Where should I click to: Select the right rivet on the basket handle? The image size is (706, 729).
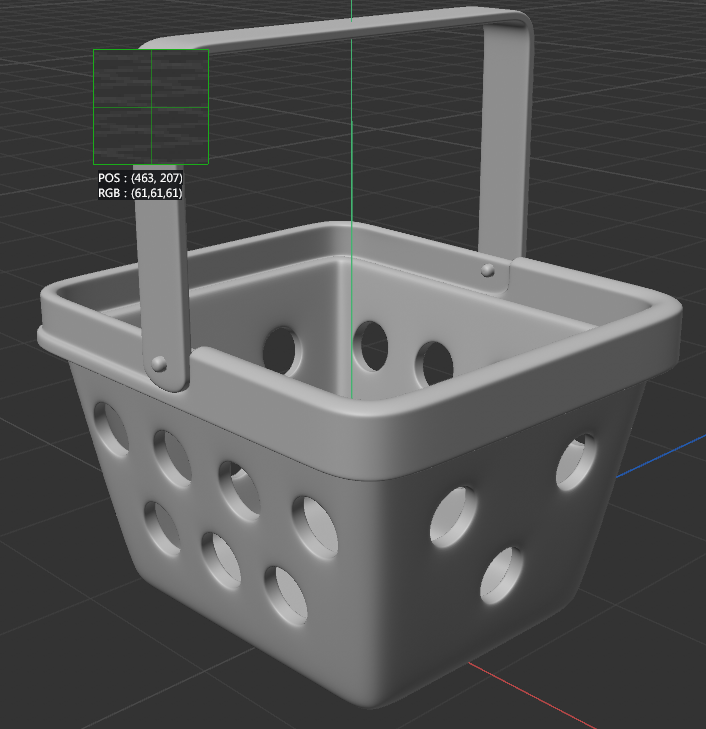[x=488, y=270]
